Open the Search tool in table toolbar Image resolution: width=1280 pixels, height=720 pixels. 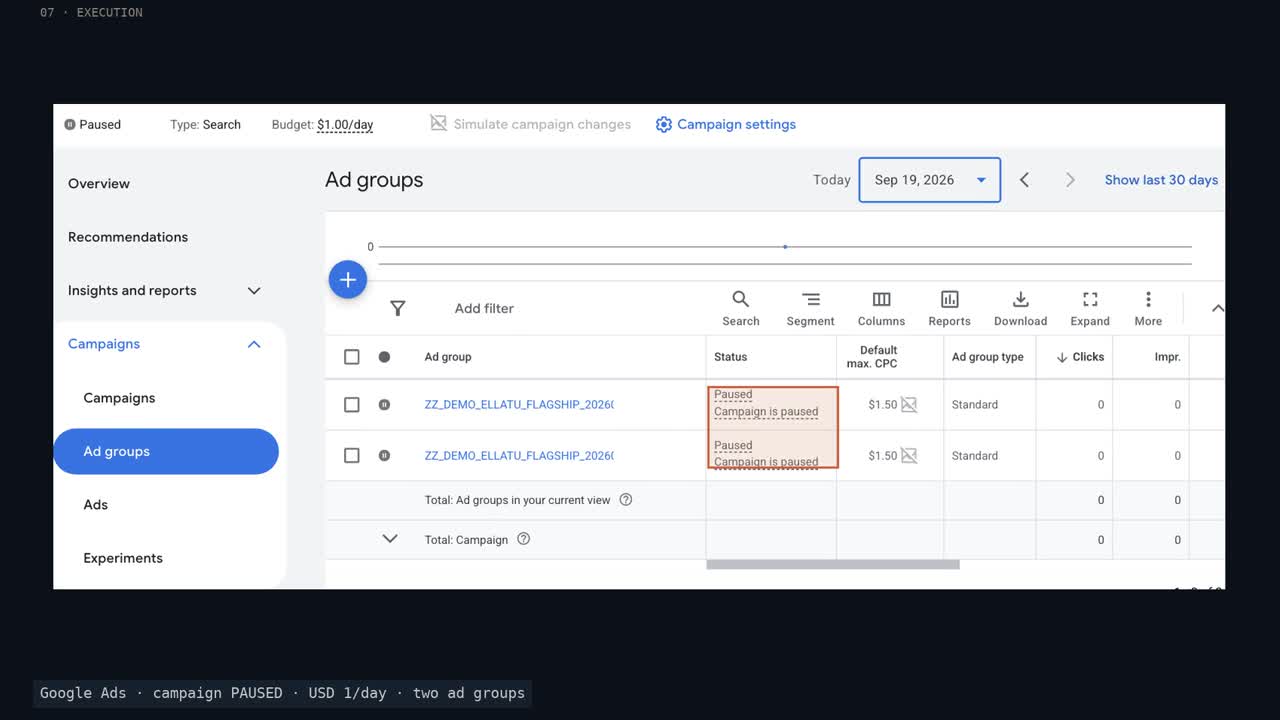741,308
